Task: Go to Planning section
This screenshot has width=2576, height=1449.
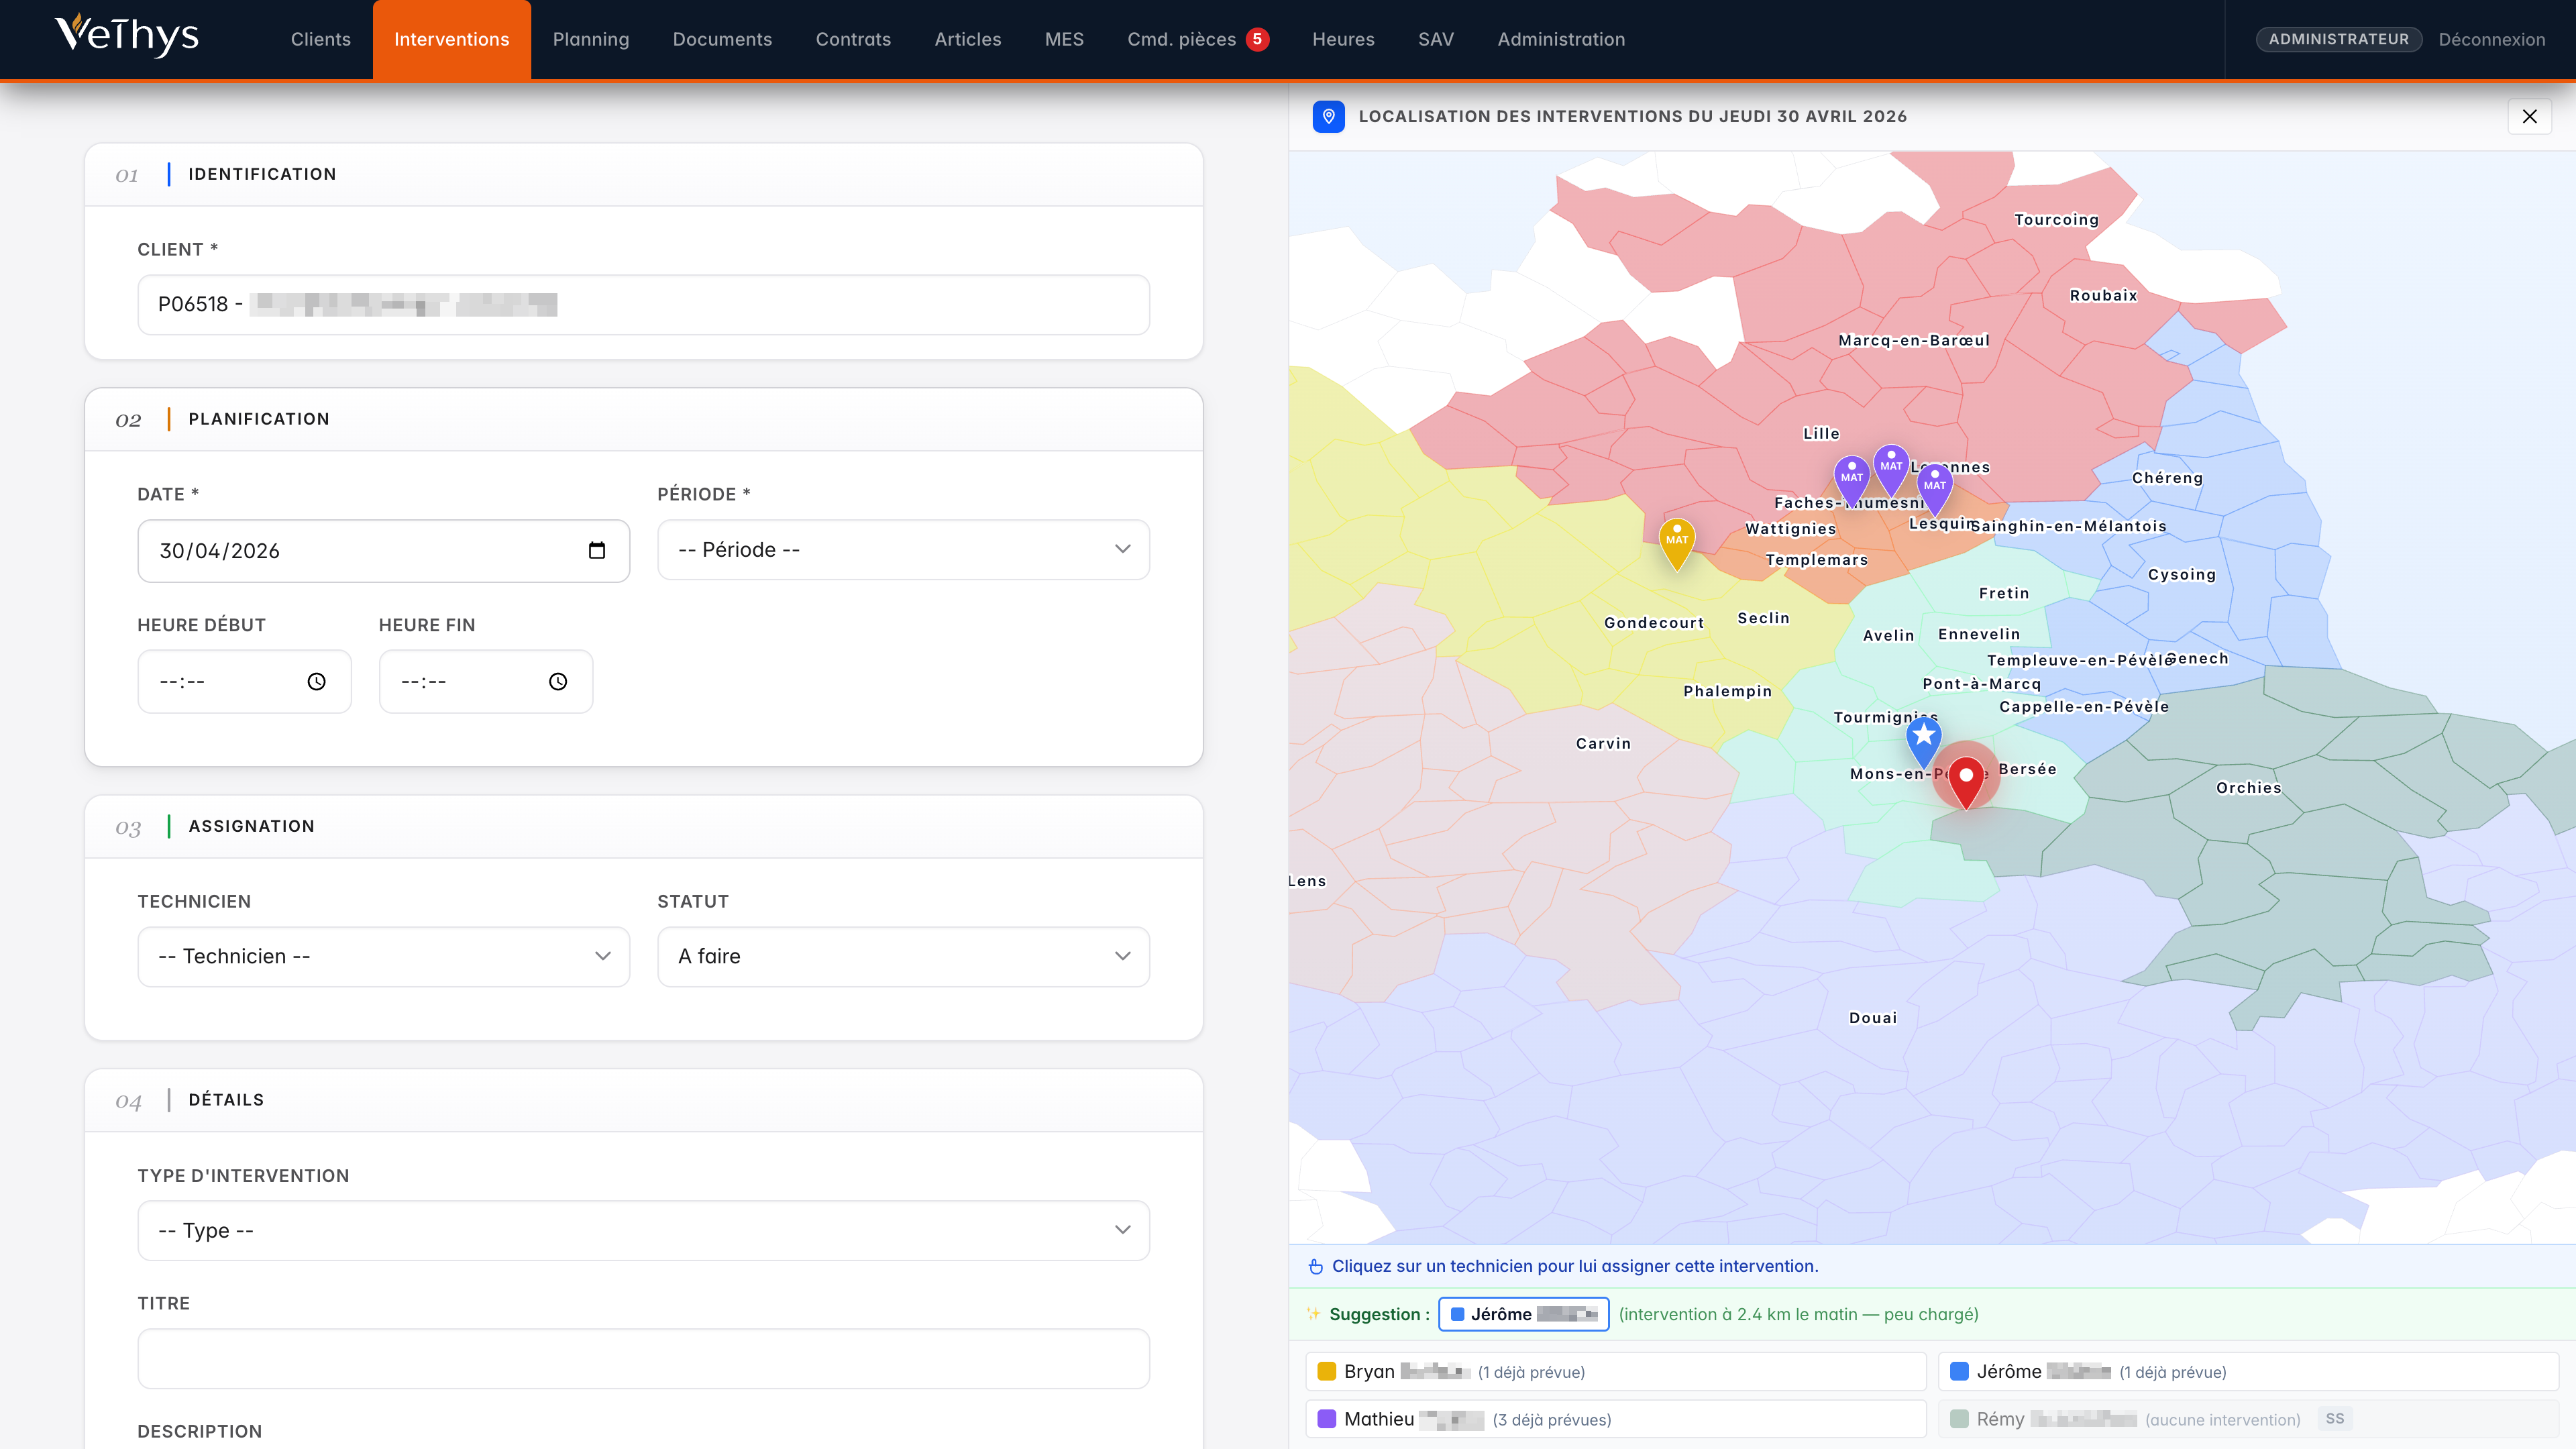Action: (590, 39)
